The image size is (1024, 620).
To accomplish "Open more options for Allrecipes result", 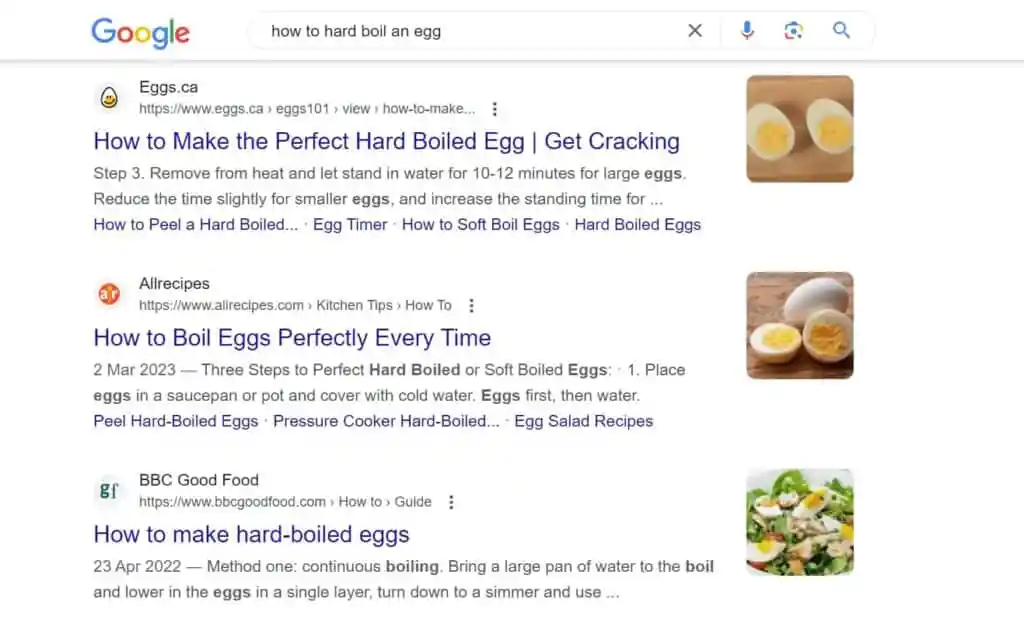I will (x=471, y=306).
